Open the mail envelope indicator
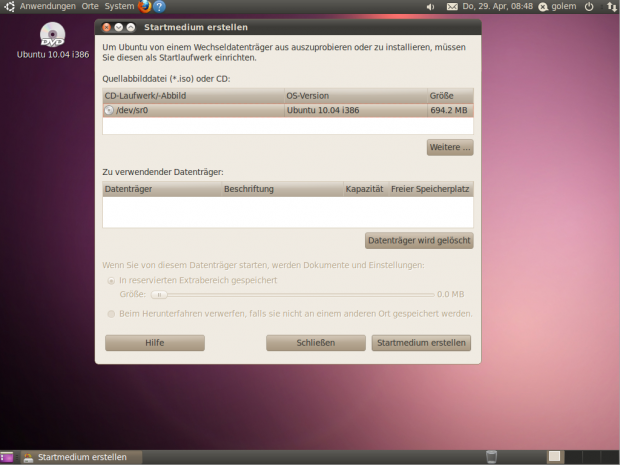 coord(452,6)
